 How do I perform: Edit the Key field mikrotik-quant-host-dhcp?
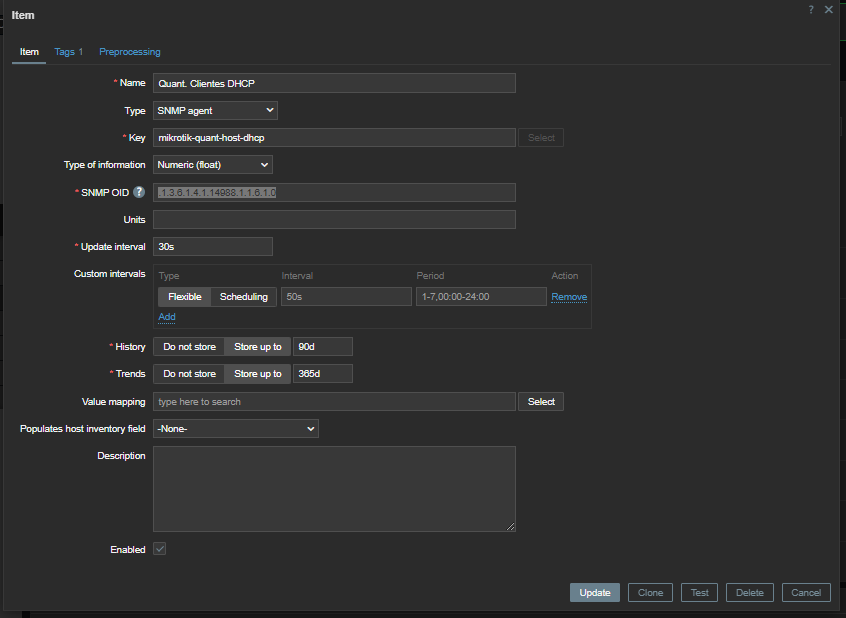click(x=334, y=138)
